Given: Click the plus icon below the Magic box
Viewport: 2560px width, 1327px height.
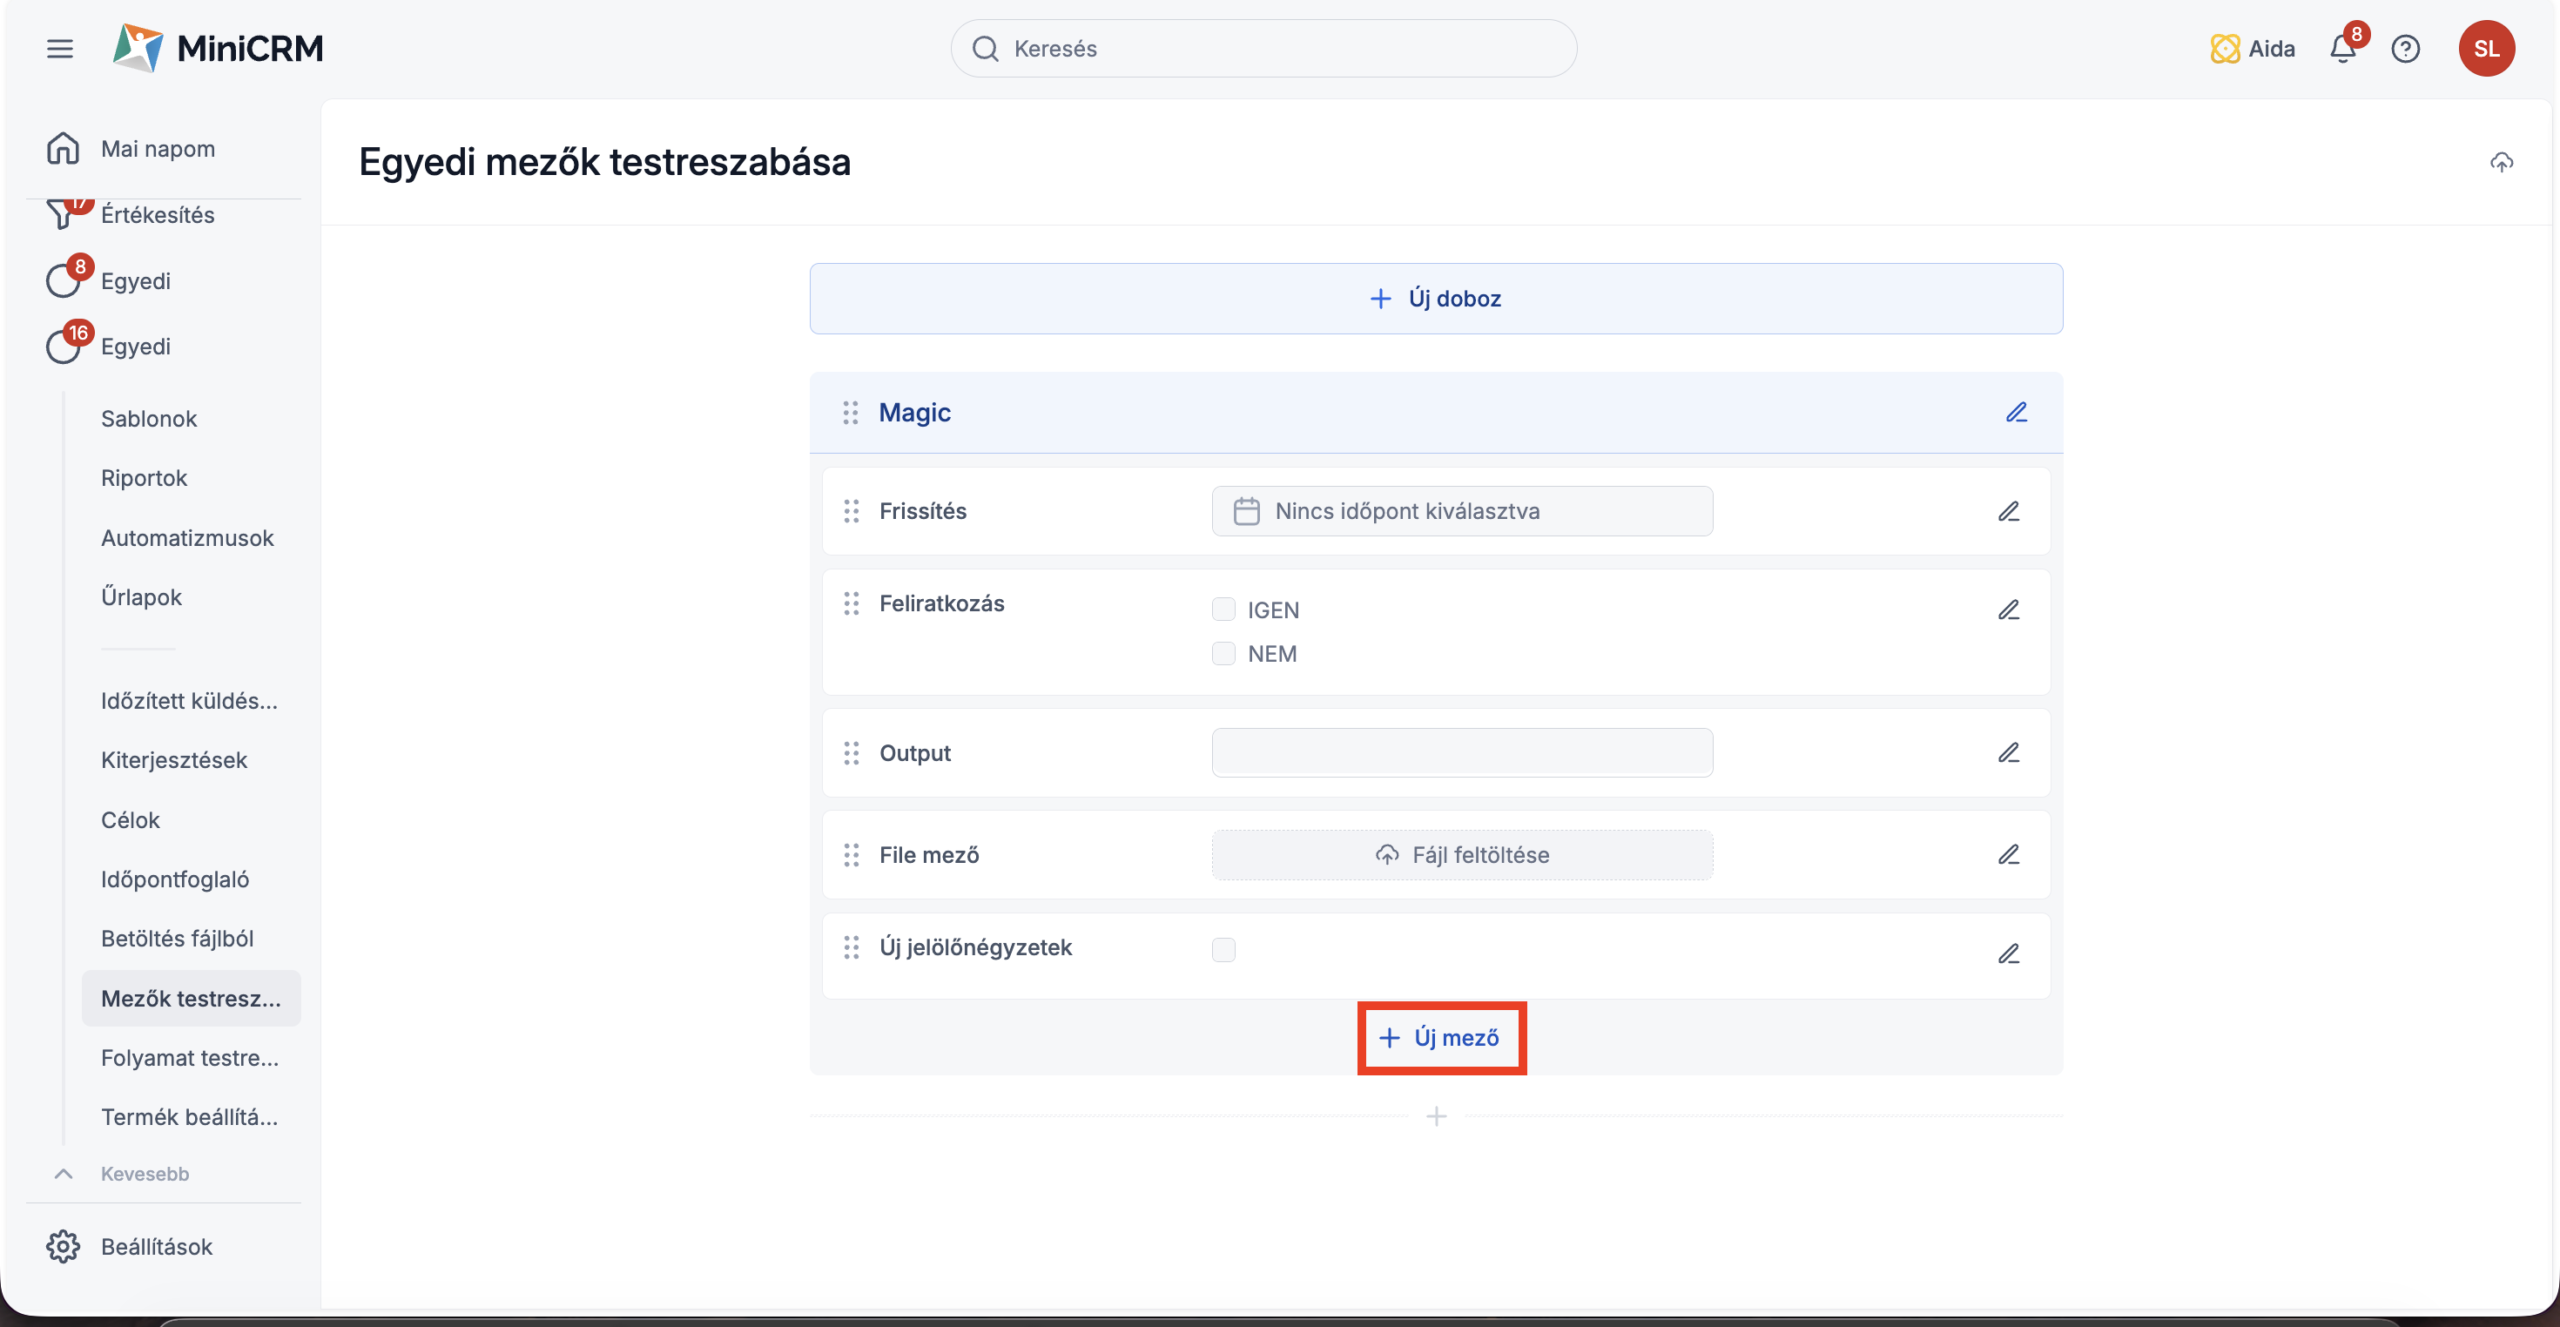Looking at the screenshot, I should pos(1436,1116).
